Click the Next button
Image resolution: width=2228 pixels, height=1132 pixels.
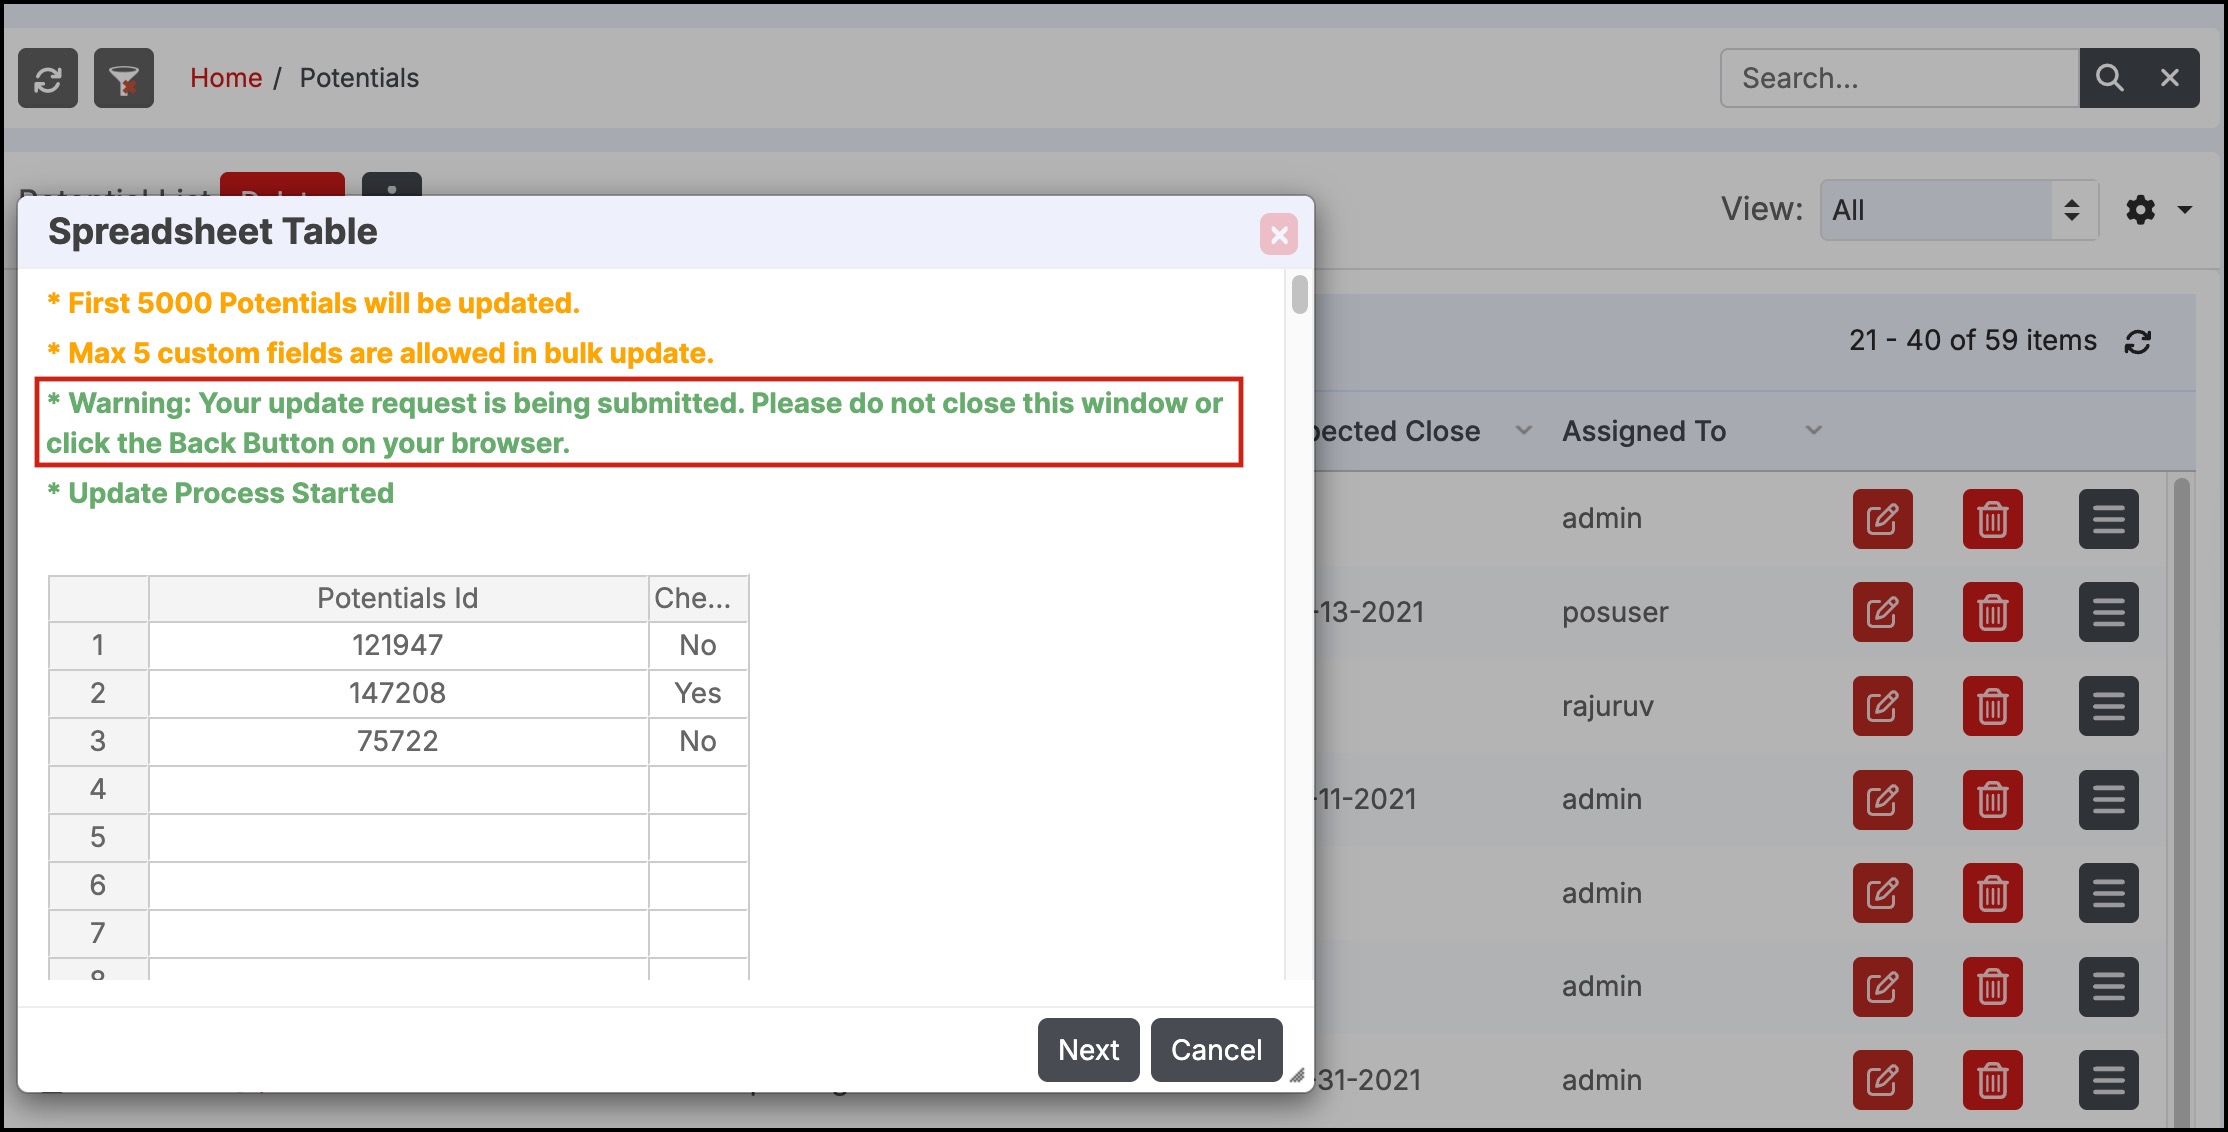pos(1088,1050)
